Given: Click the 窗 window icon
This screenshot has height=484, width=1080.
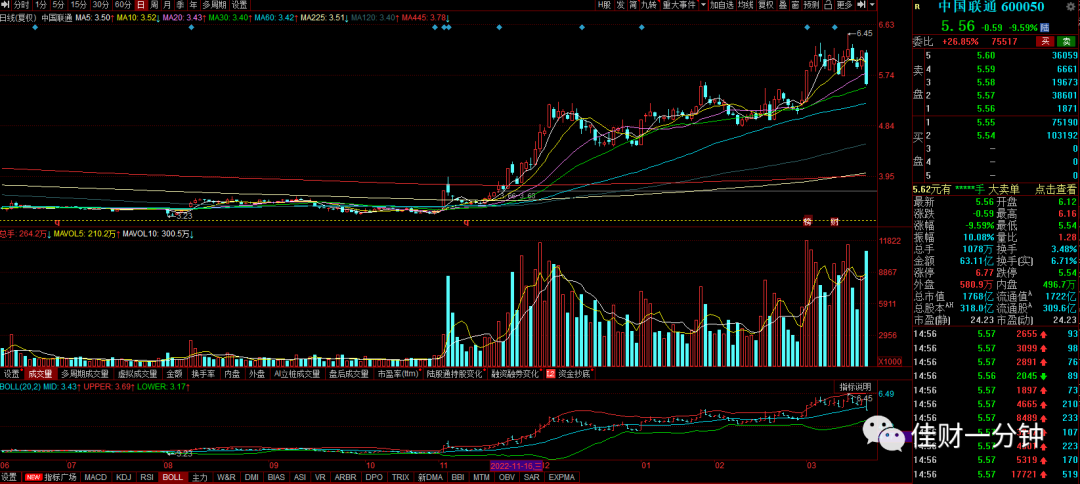Looking at the screenshot, I should (x=795, y=5).
